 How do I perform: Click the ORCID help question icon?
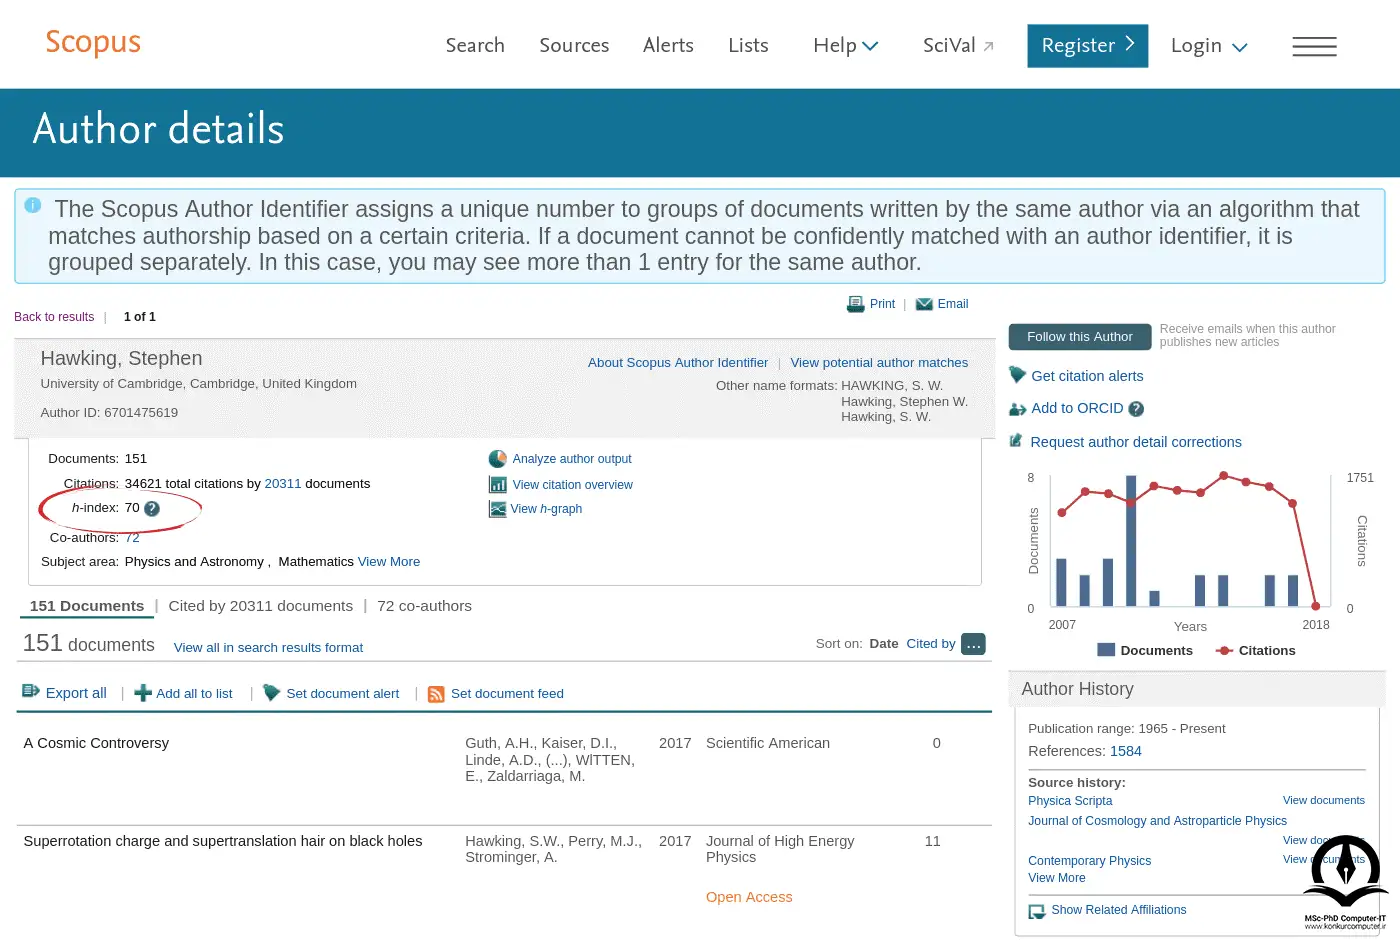(1136, 409)
